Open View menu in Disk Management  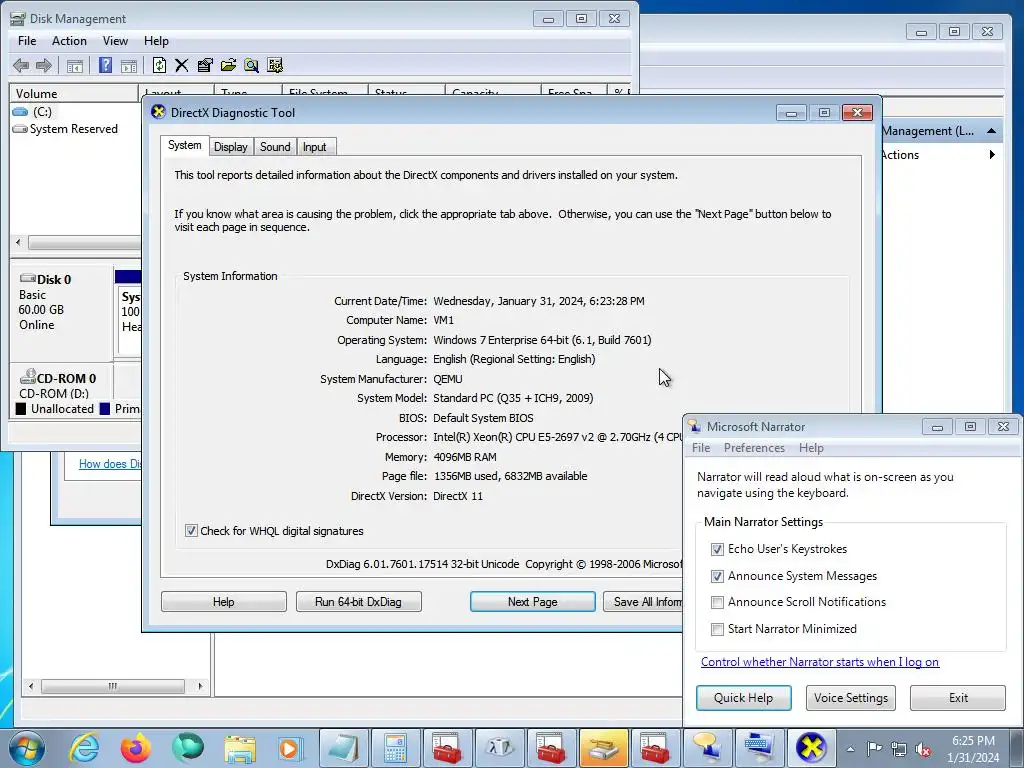coord(115,40)
